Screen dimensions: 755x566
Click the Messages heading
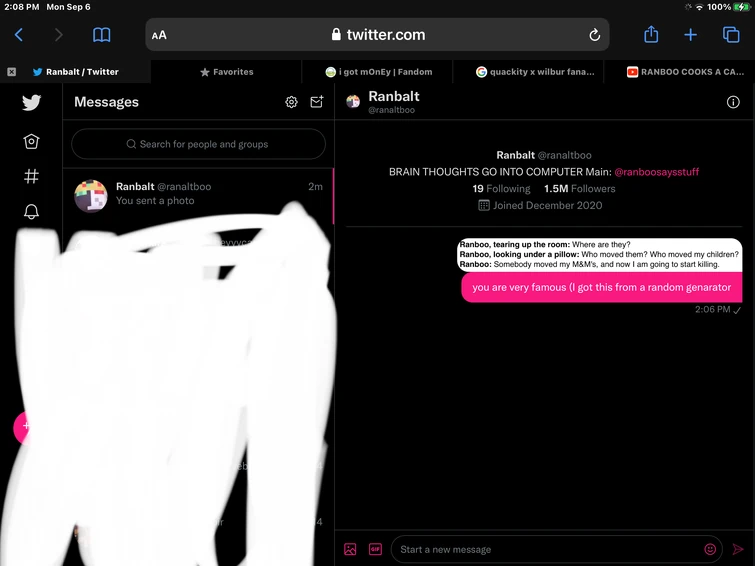(x=106, y=102)
